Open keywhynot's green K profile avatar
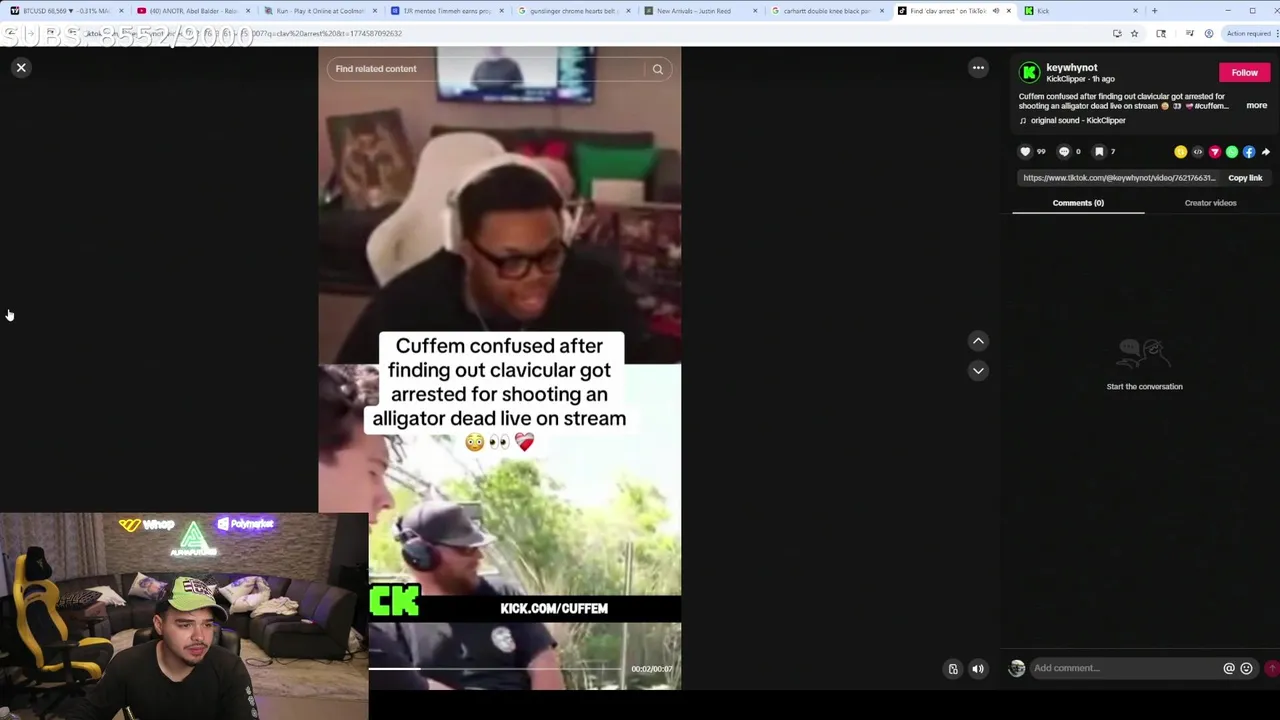Viewport: 1280px width, 720px height. point(1029,72)
